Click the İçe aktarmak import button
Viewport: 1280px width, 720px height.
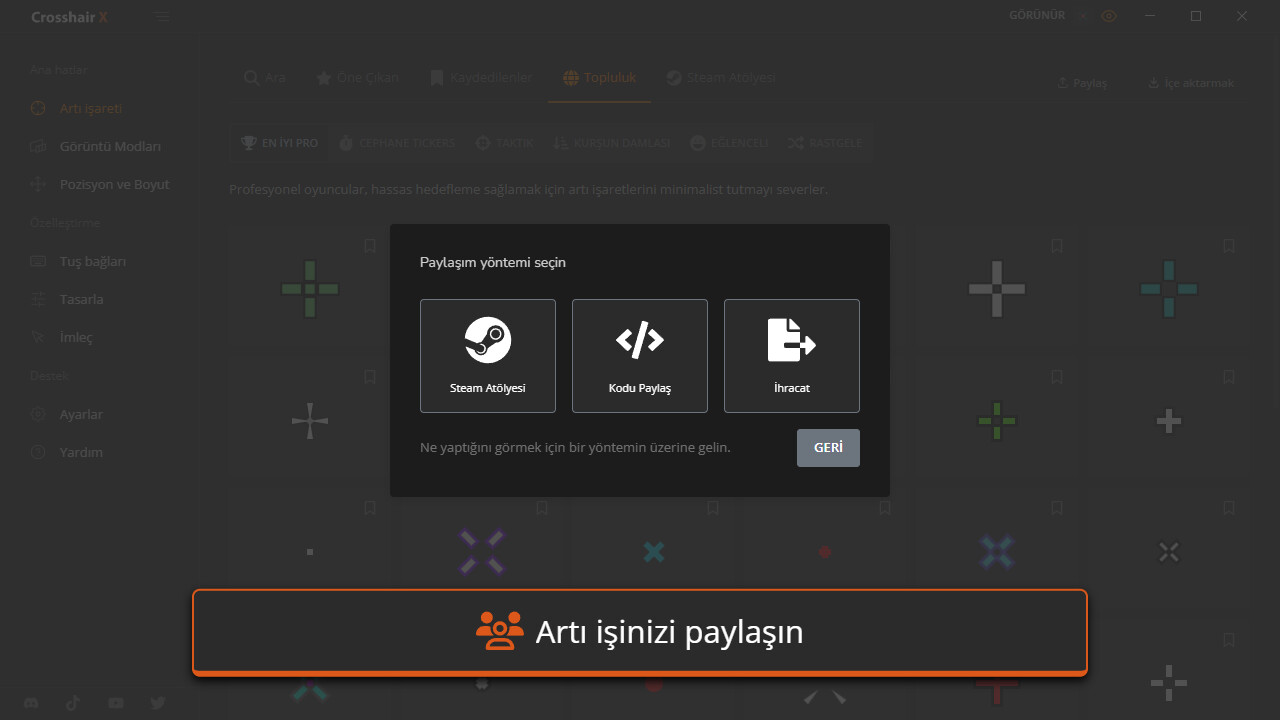pos(1190,83)
